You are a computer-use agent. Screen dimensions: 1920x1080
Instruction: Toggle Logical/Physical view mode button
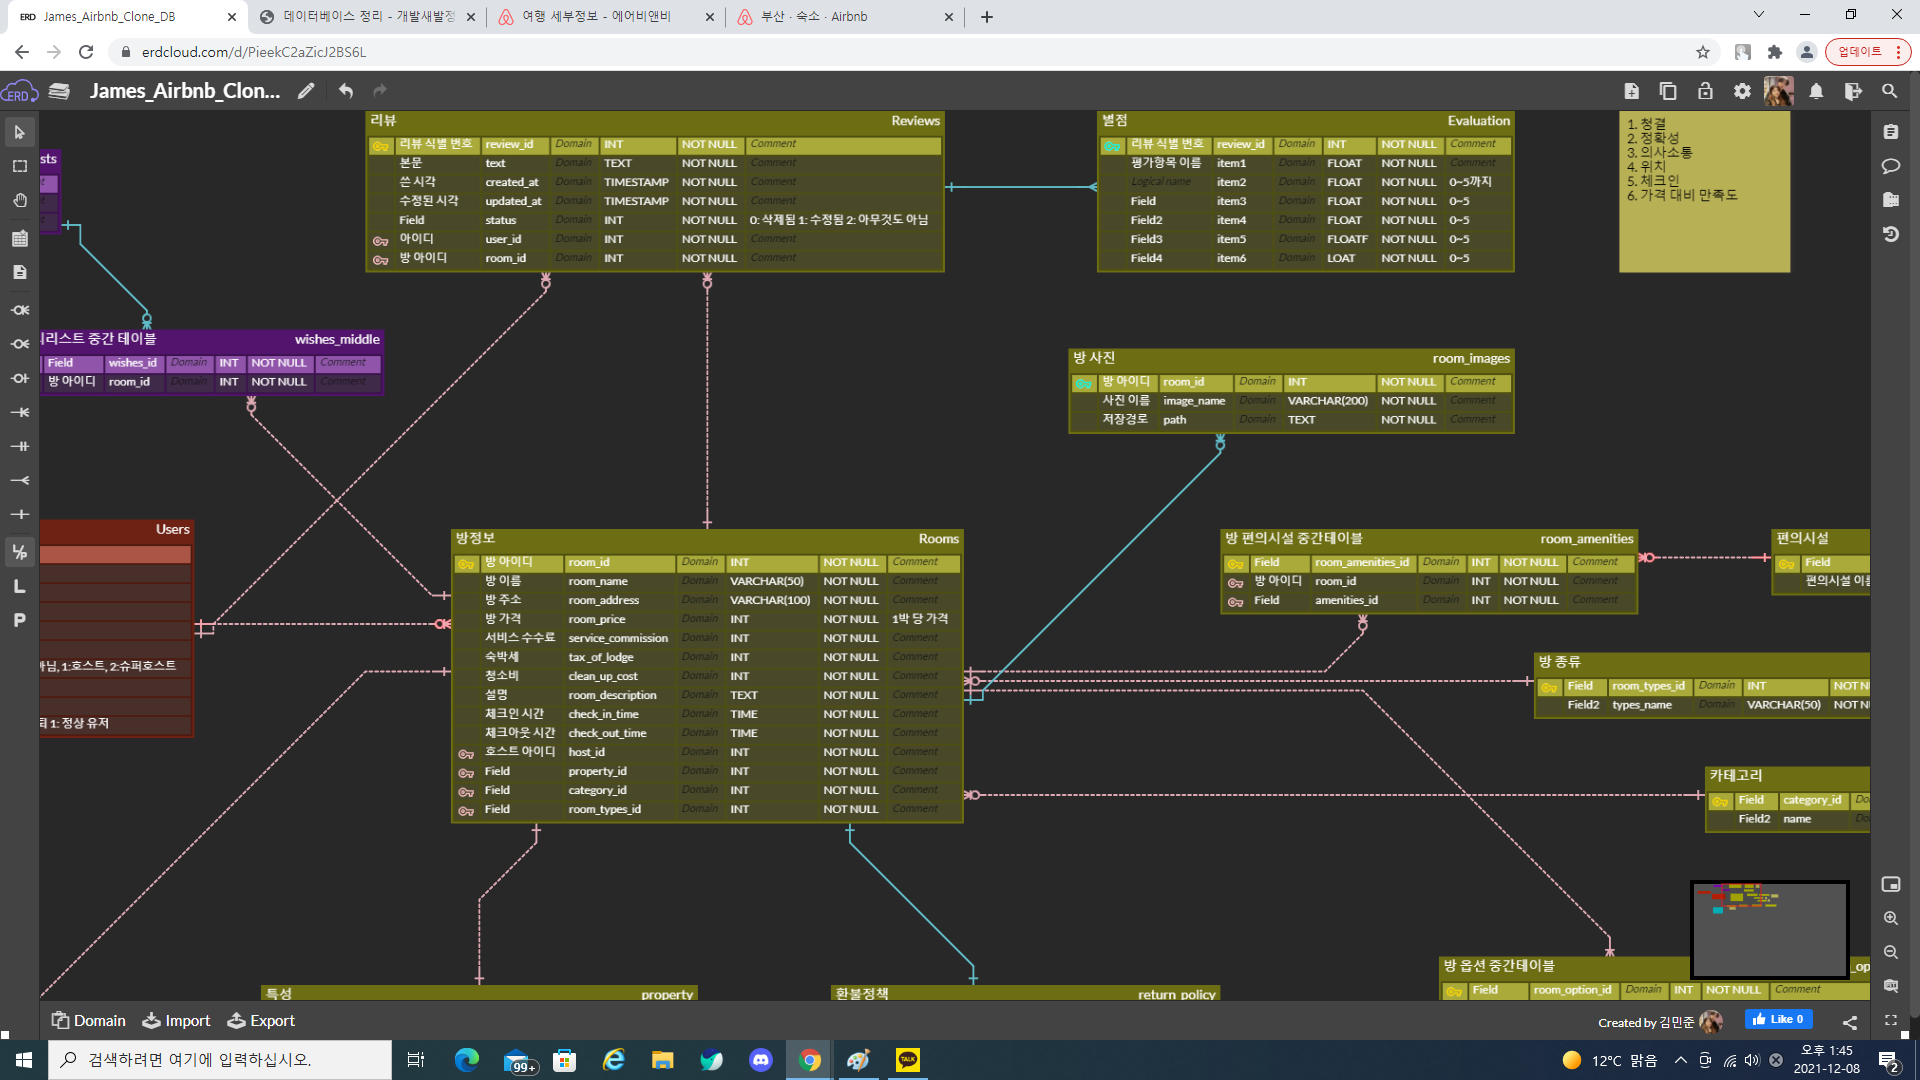coord(19,552)
